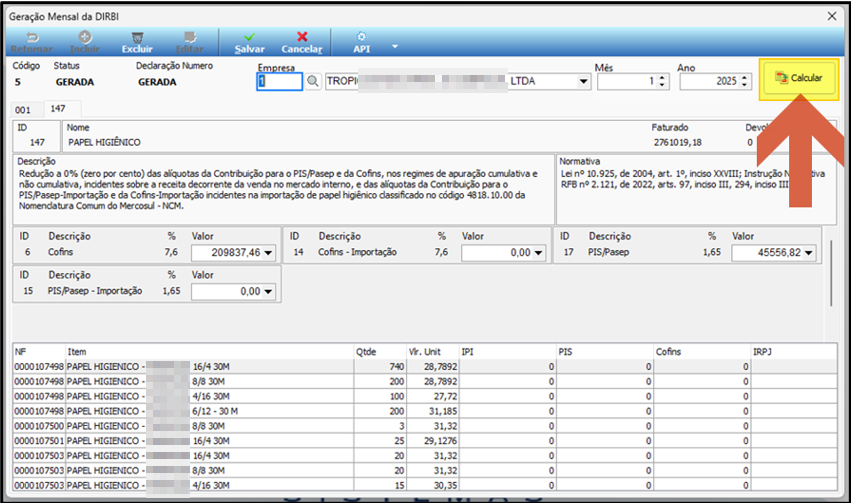Select the row for NF 0000107501

pos(424,441)
